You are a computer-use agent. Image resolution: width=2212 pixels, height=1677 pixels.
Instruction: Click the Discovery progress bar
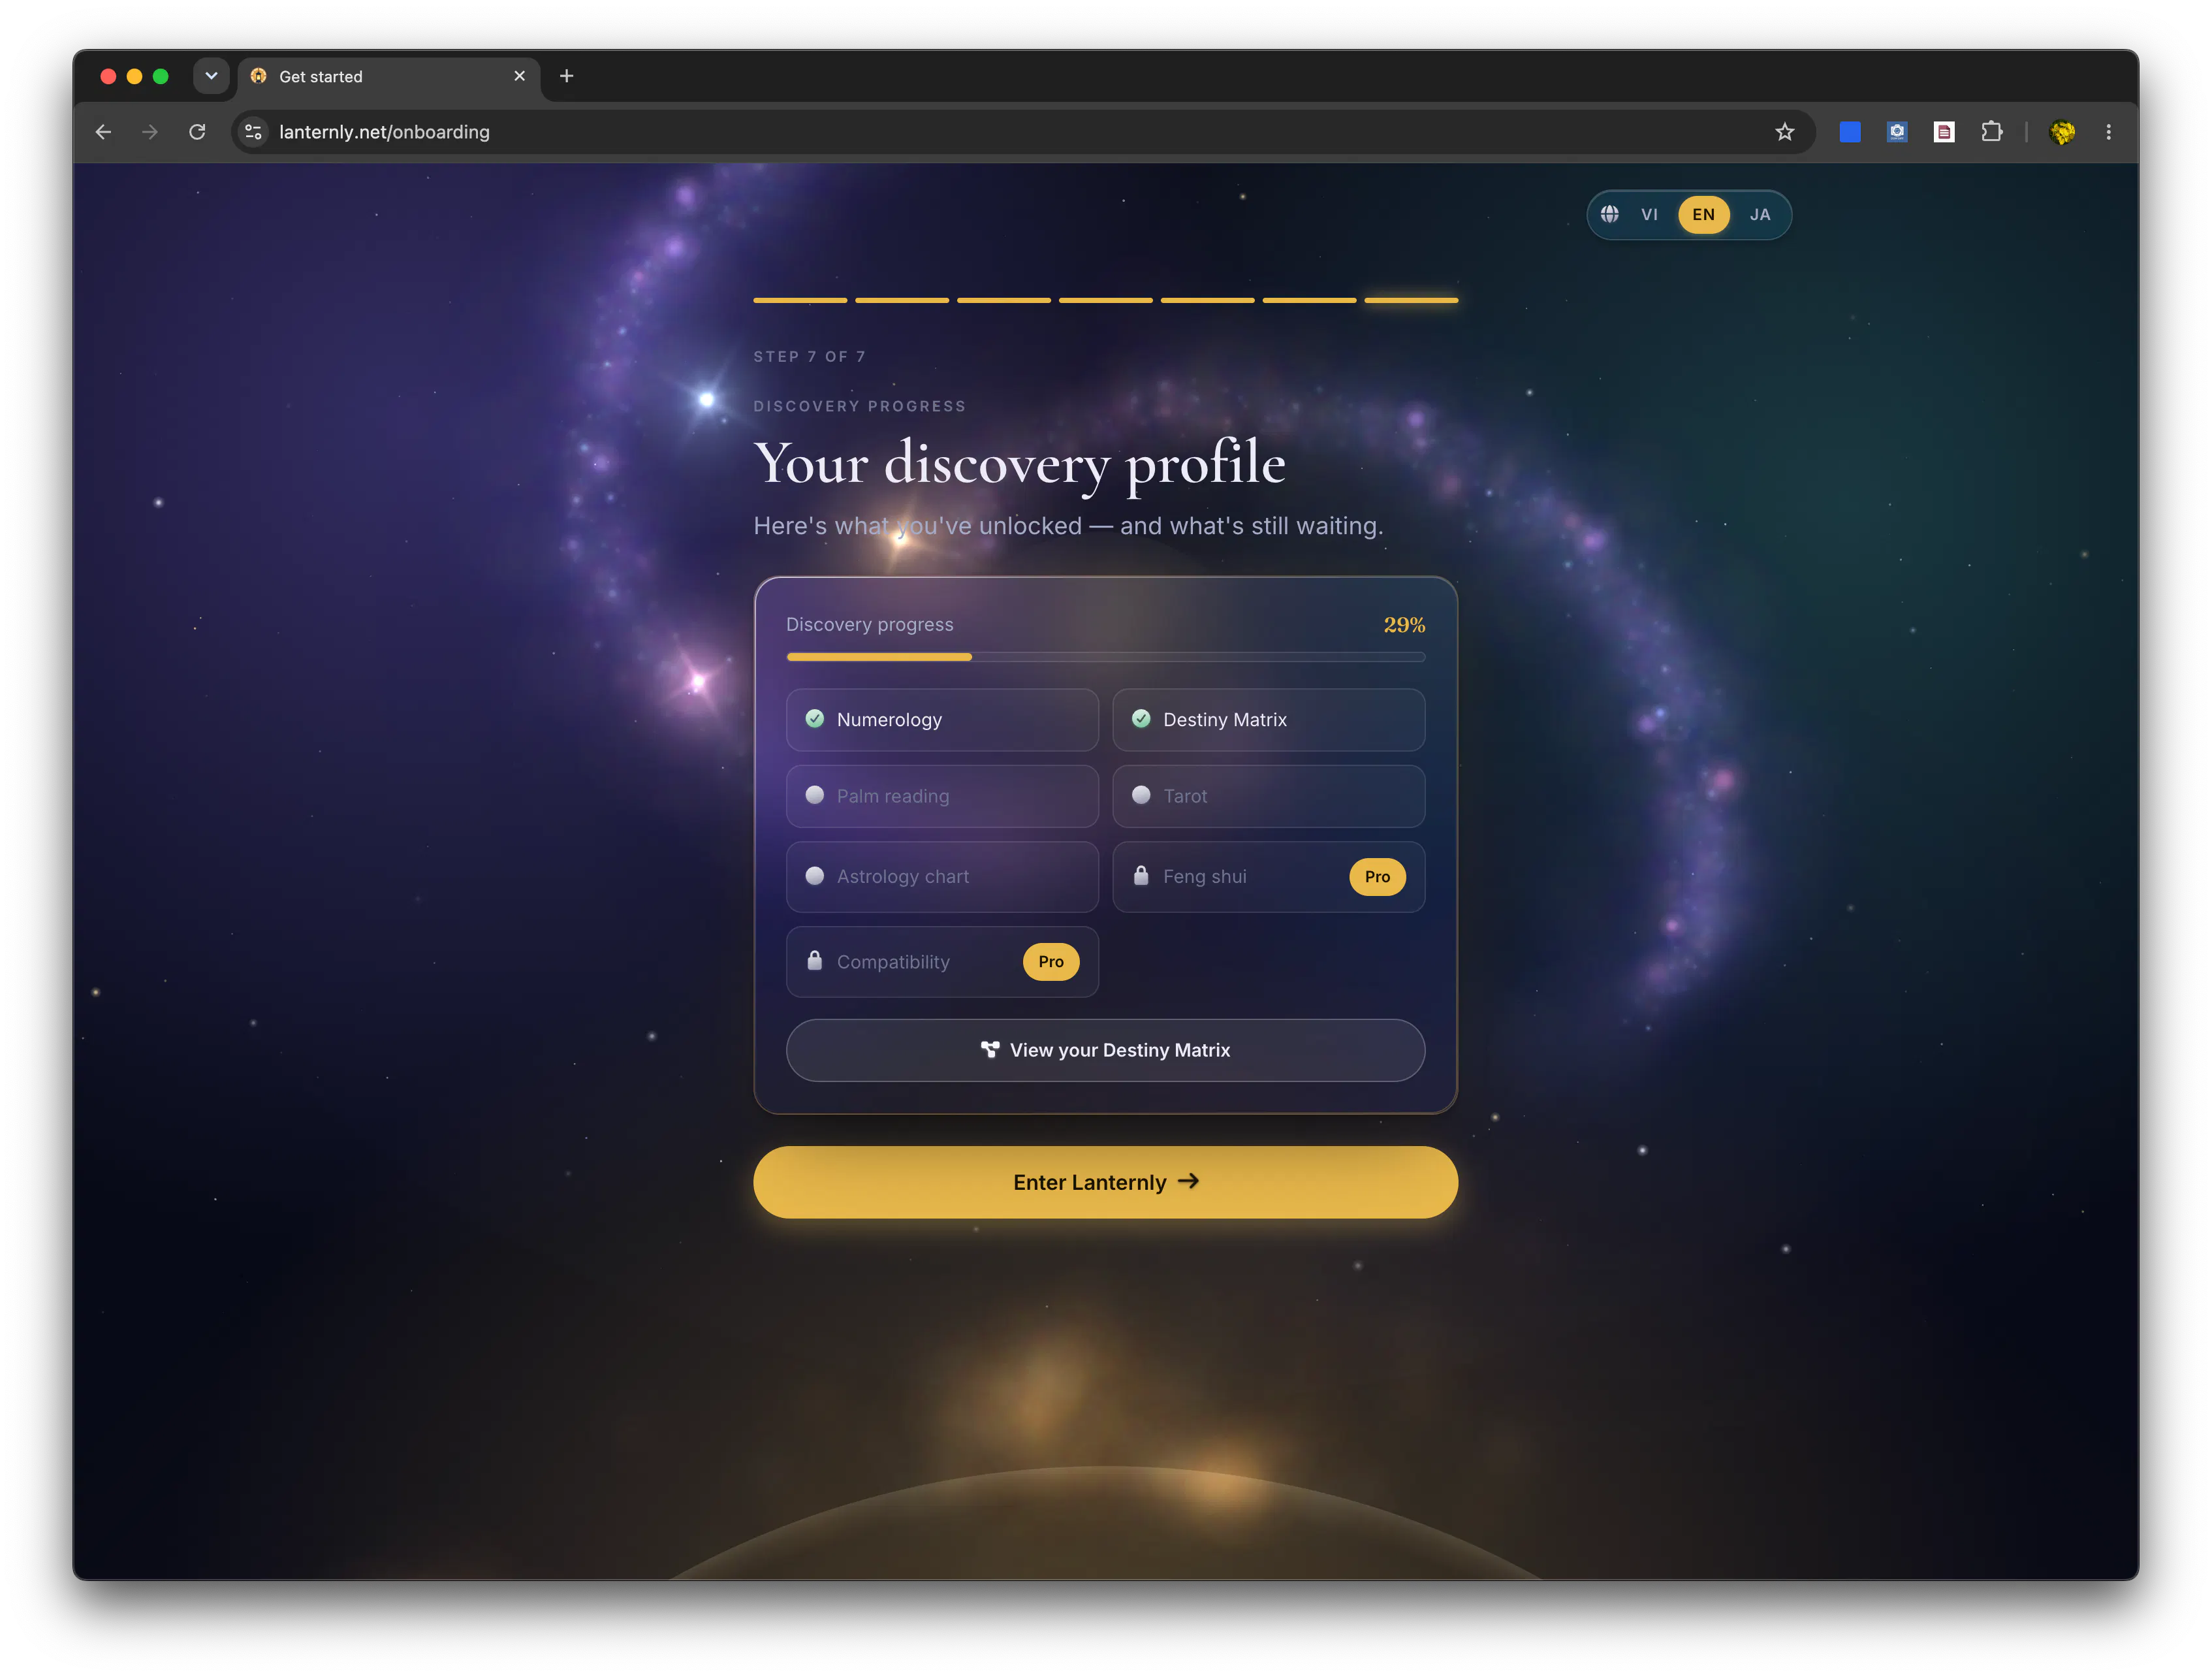coord(1105,657)
